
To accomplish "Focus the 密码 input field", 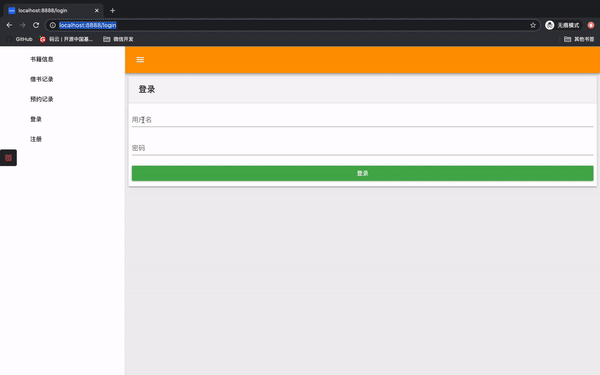I will (362, 148).
